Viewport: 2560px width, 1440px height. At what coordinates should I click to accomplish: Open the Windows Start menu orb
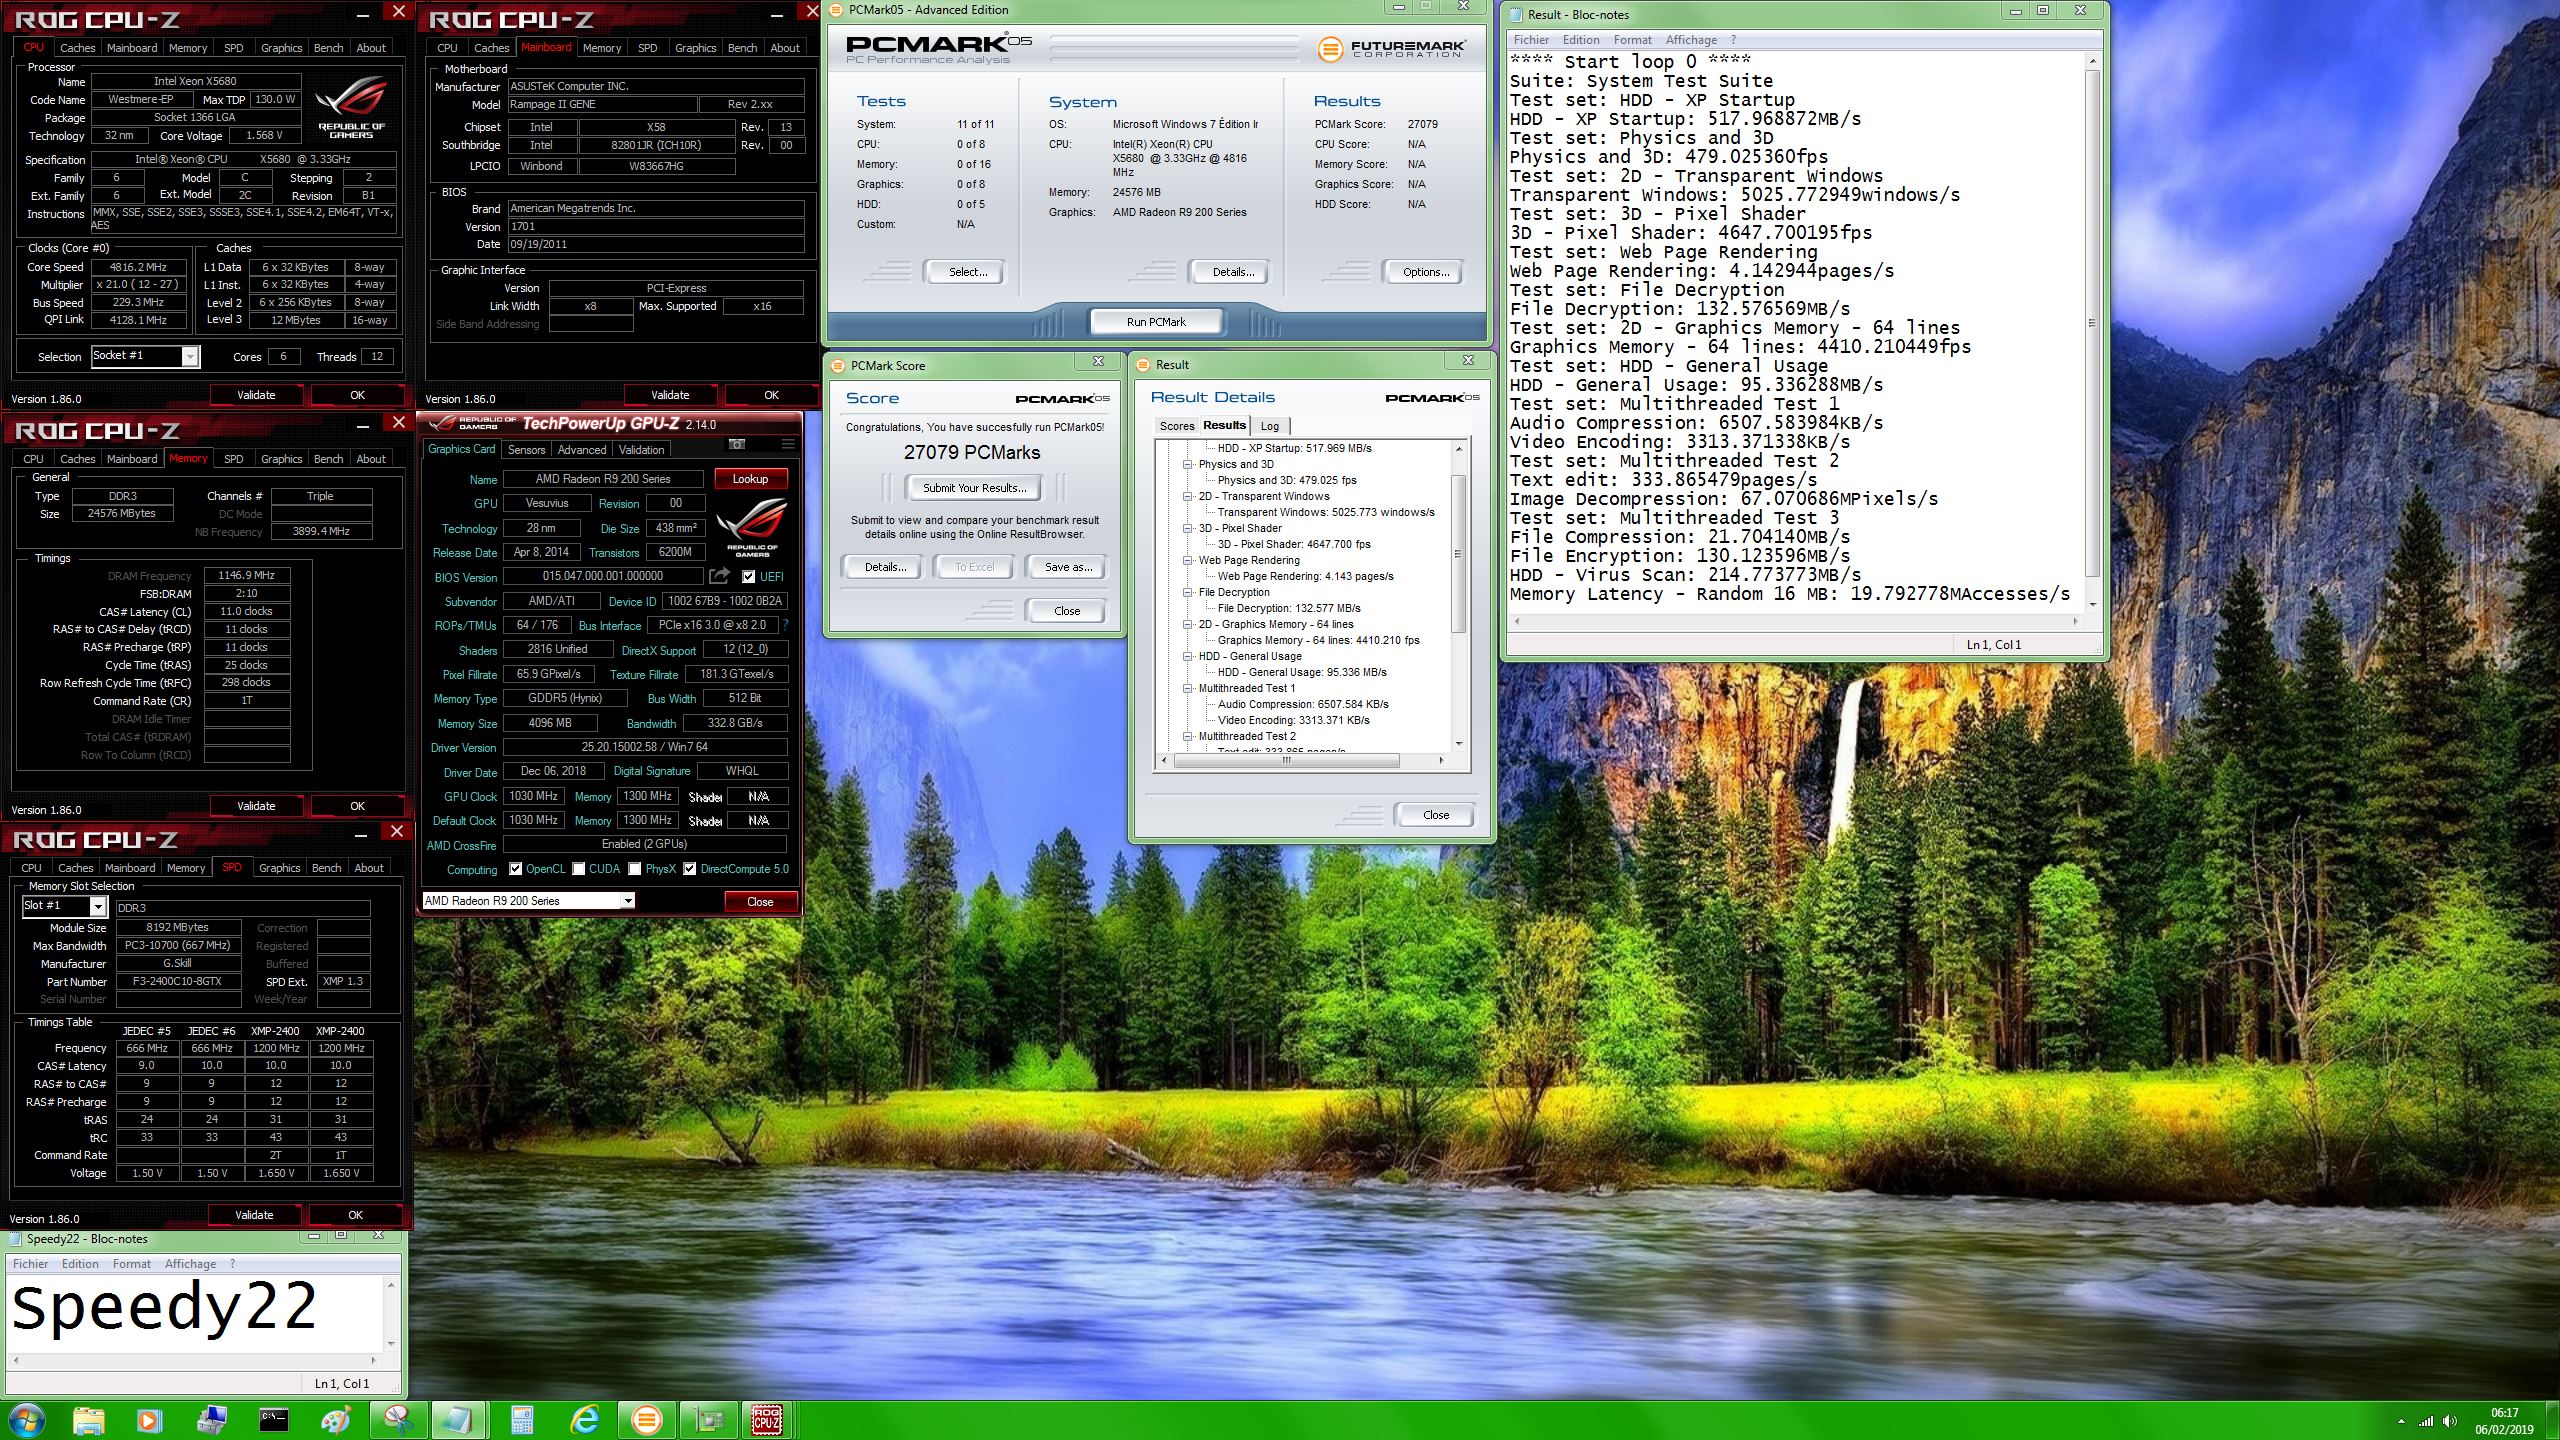[x=26, y=1419]
